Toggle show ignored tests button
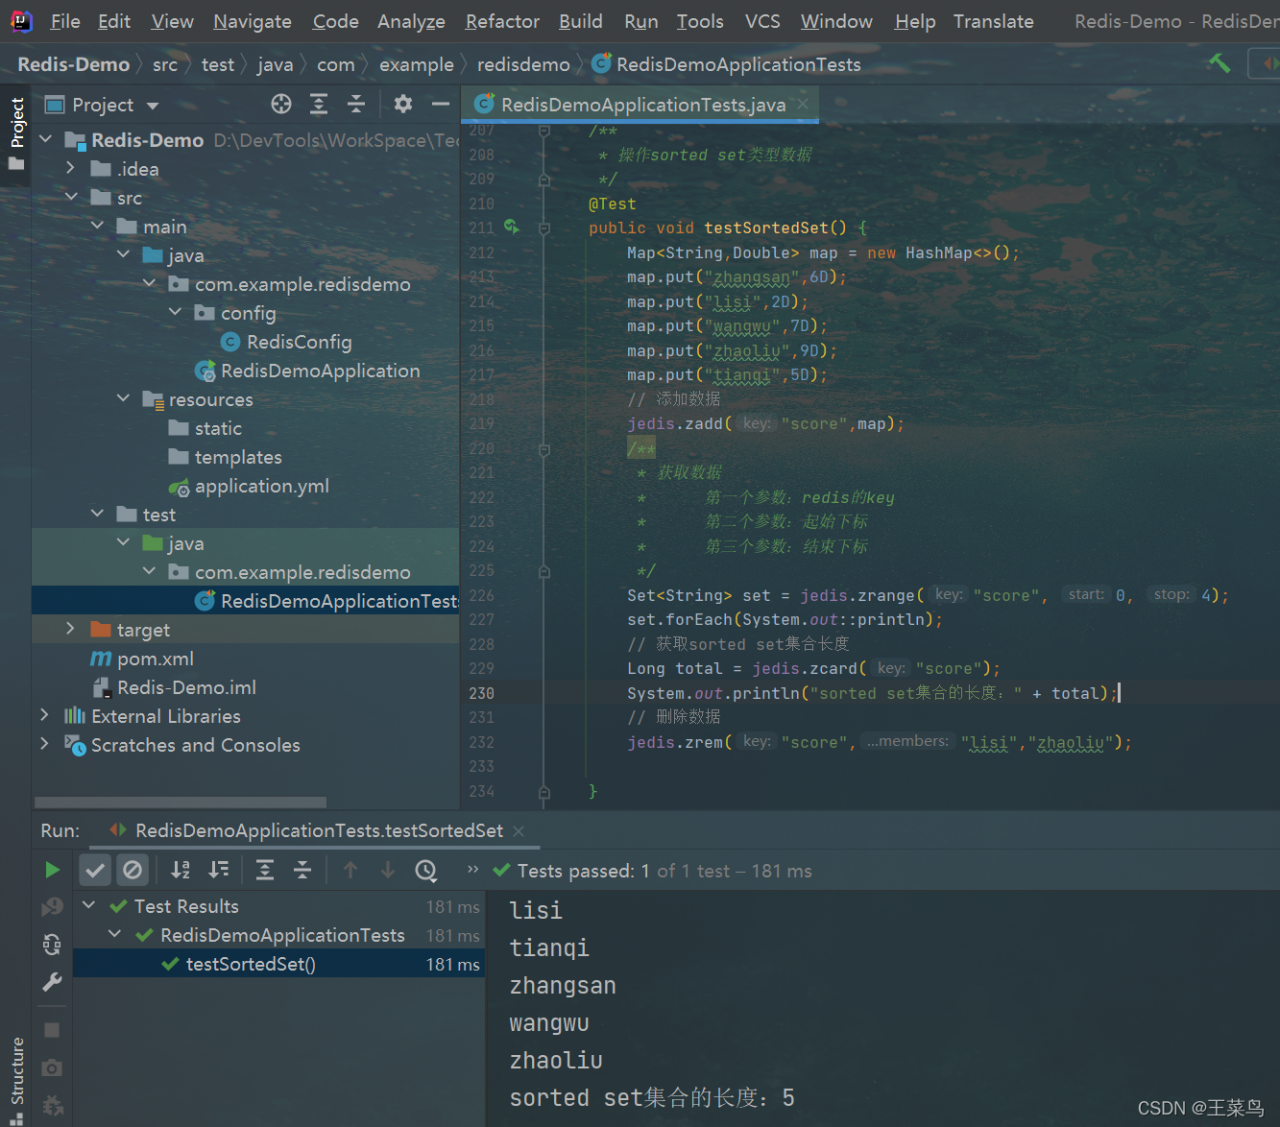Viewport: 1280px width, 1127px height. 132,870
